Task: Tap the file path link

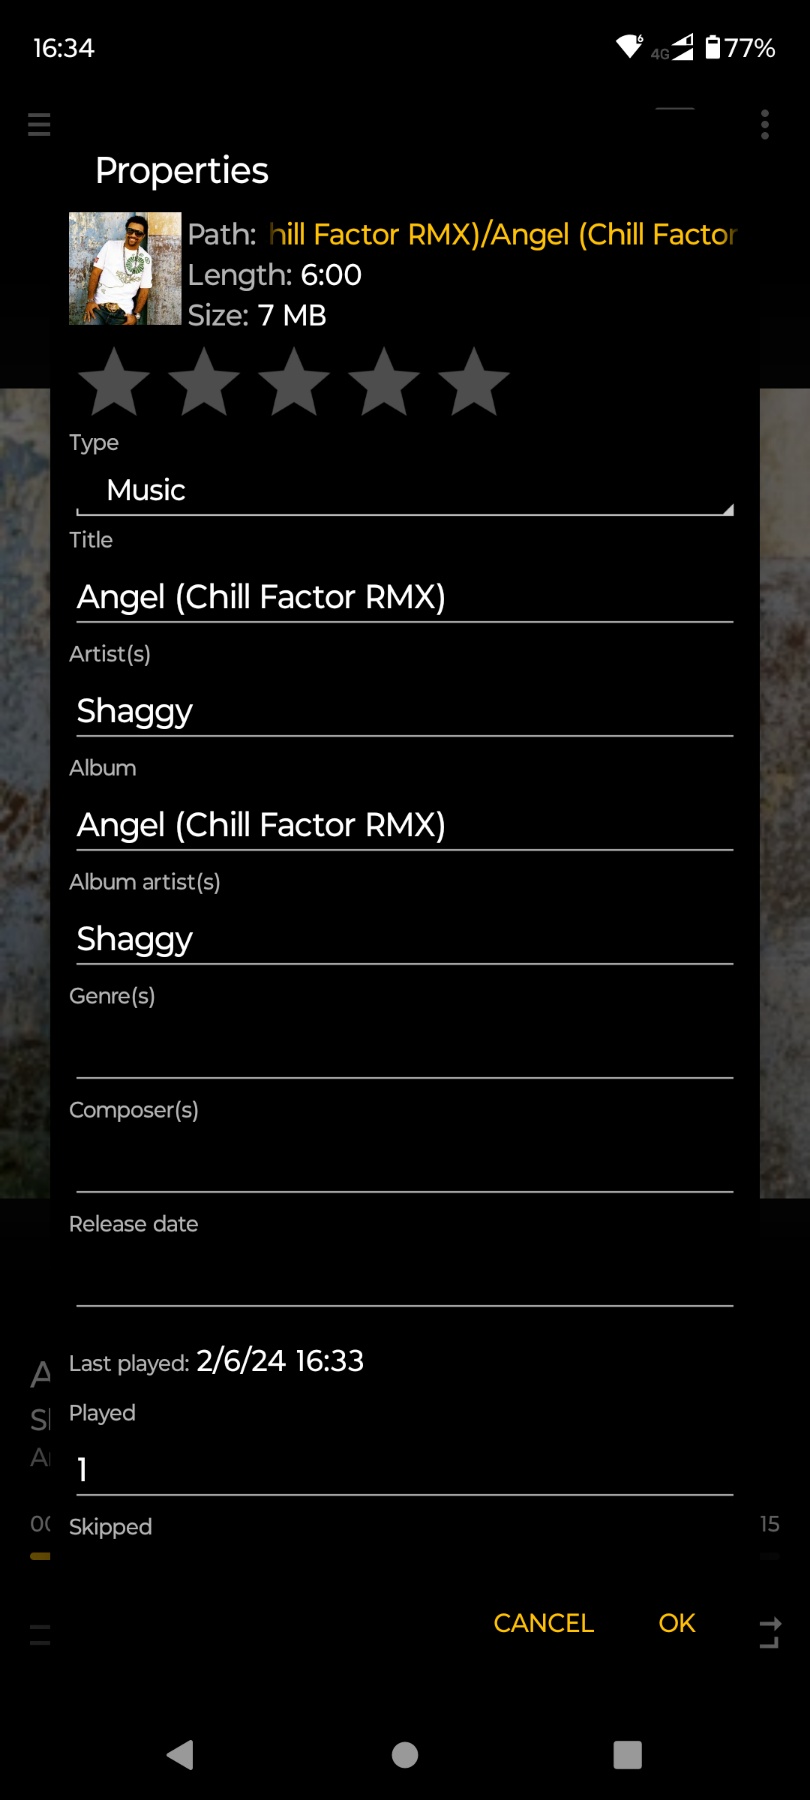Action: [x=502, y=234]
